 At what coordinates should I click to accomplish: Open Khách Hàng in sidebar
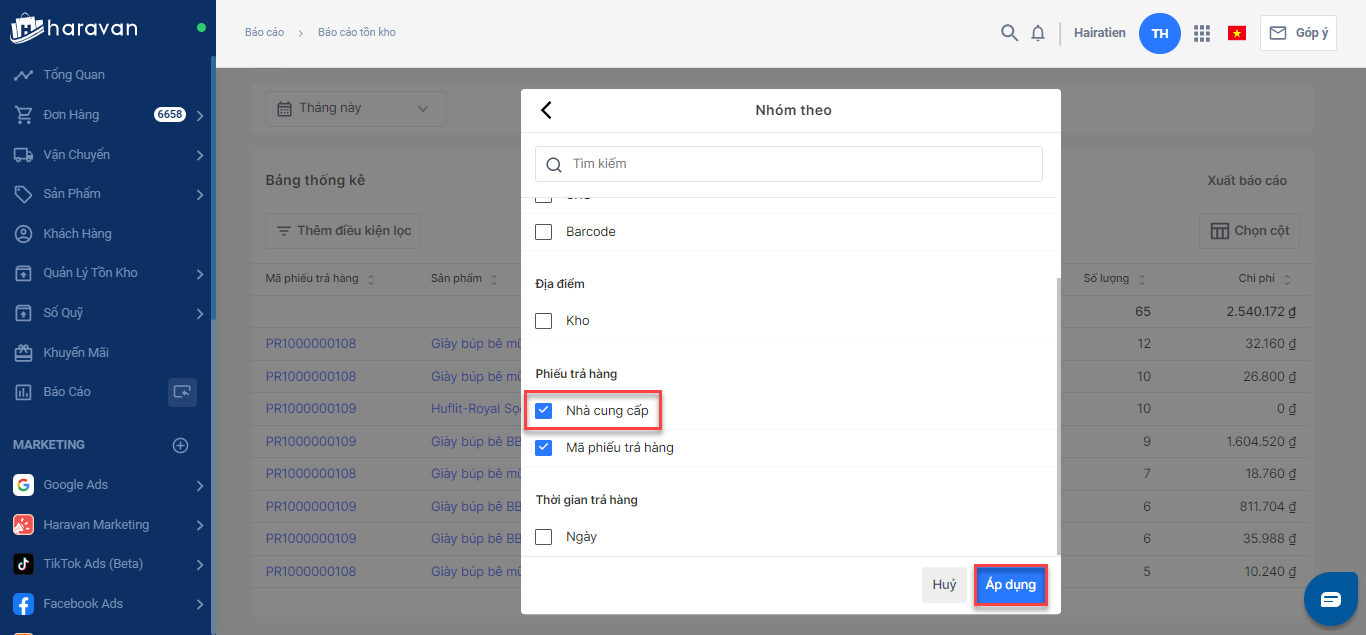point(77,234)
